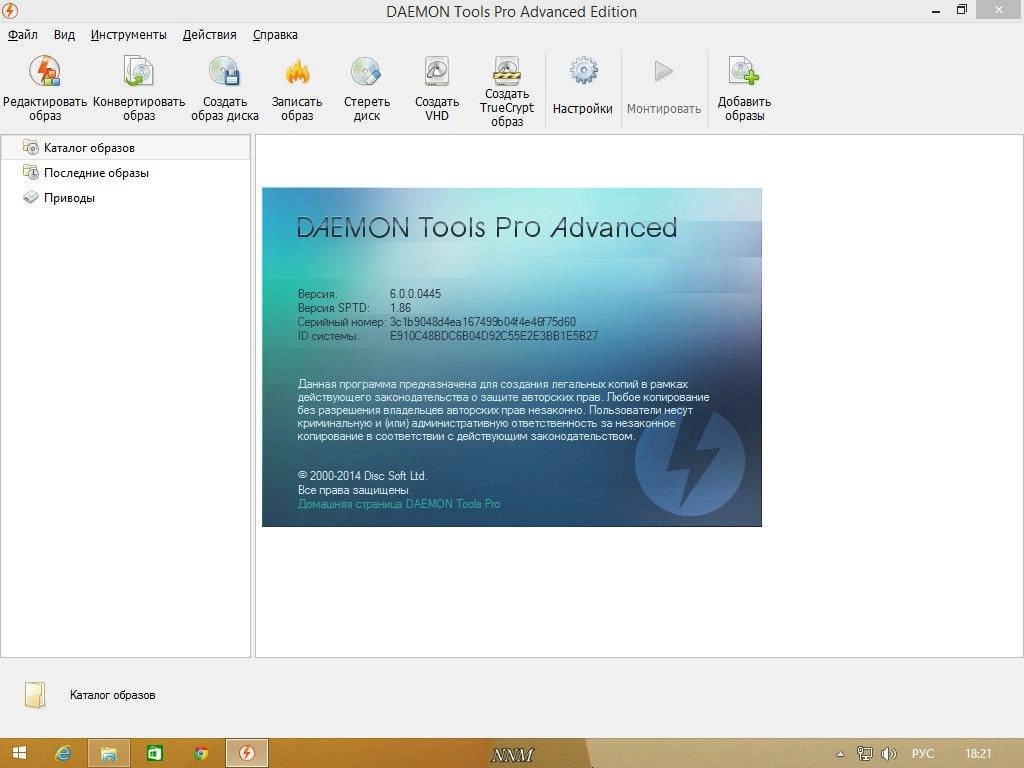The image size is (1024, 768).
Task: Click Добавить образы toolbar icon
Action: 744,72
